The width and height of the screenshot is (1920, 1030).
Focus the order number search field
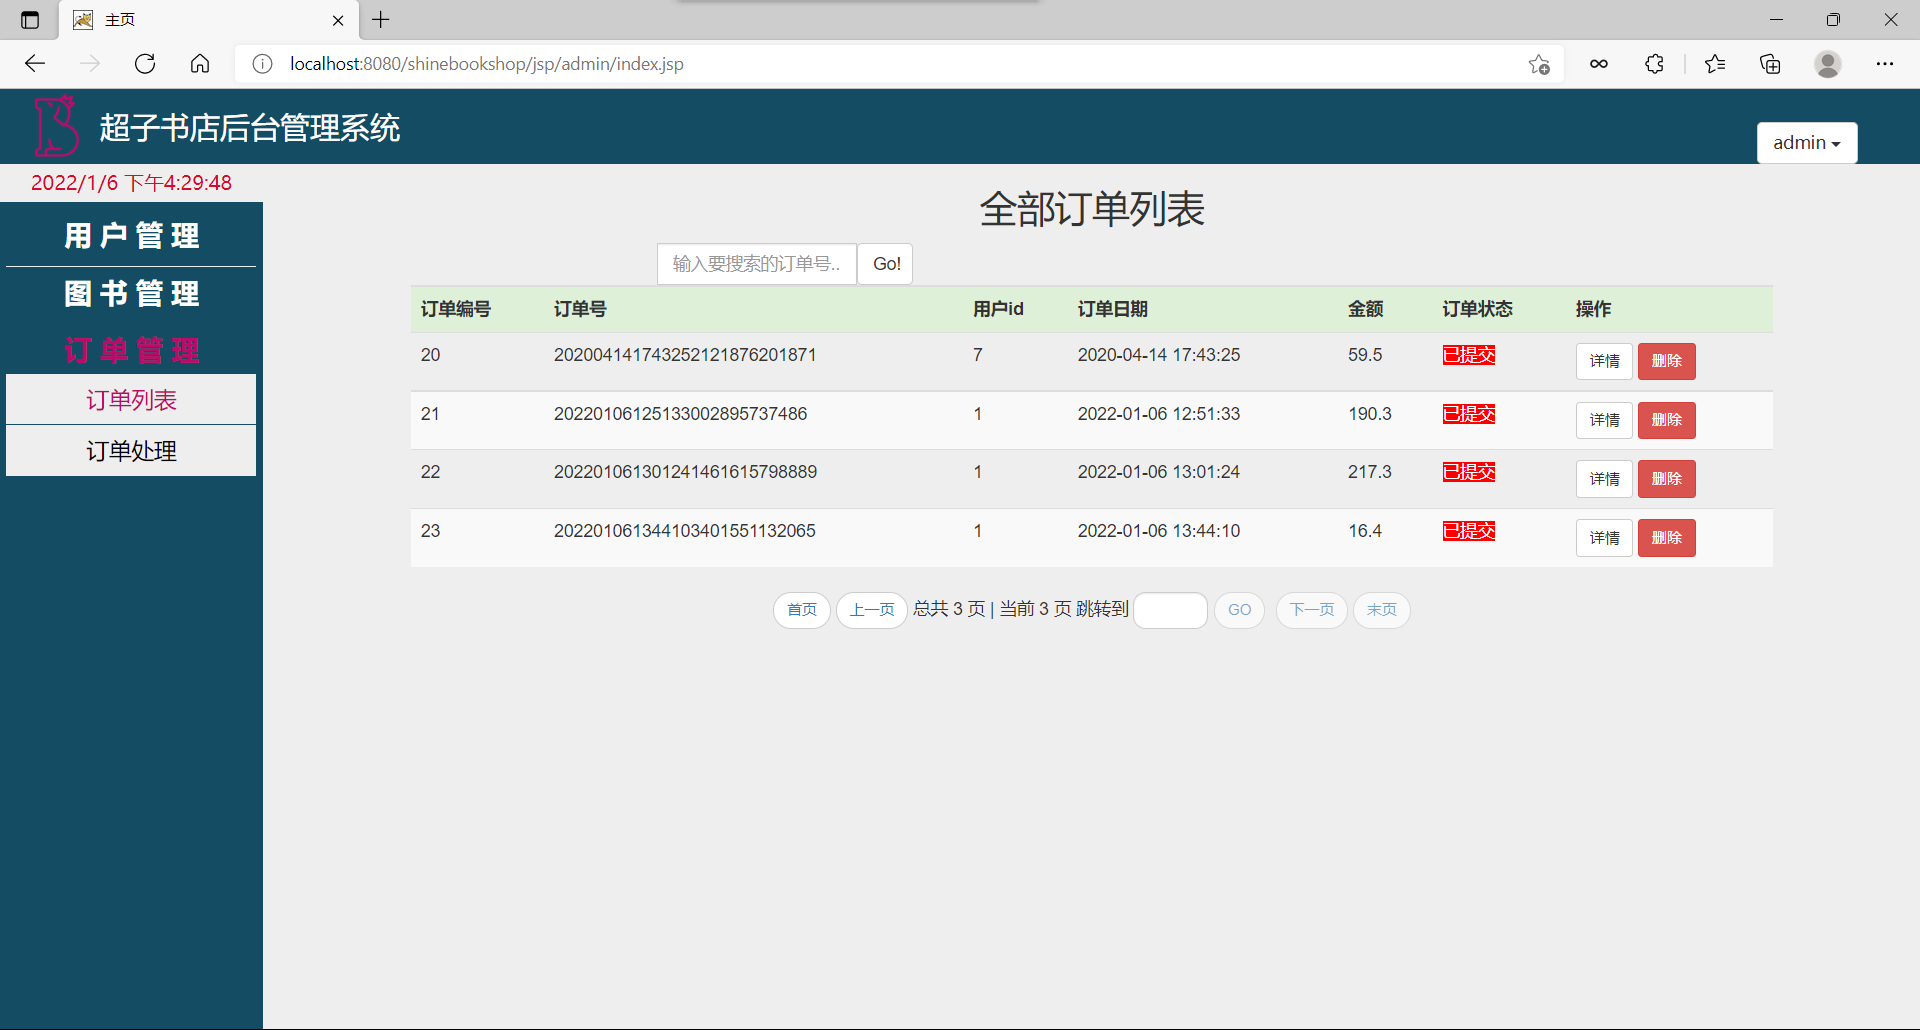[x=757, y=264]
